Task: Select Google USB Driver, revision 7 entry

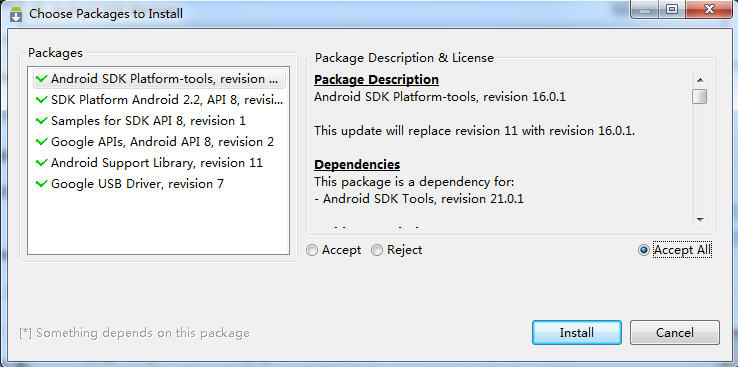Action: 159,184
